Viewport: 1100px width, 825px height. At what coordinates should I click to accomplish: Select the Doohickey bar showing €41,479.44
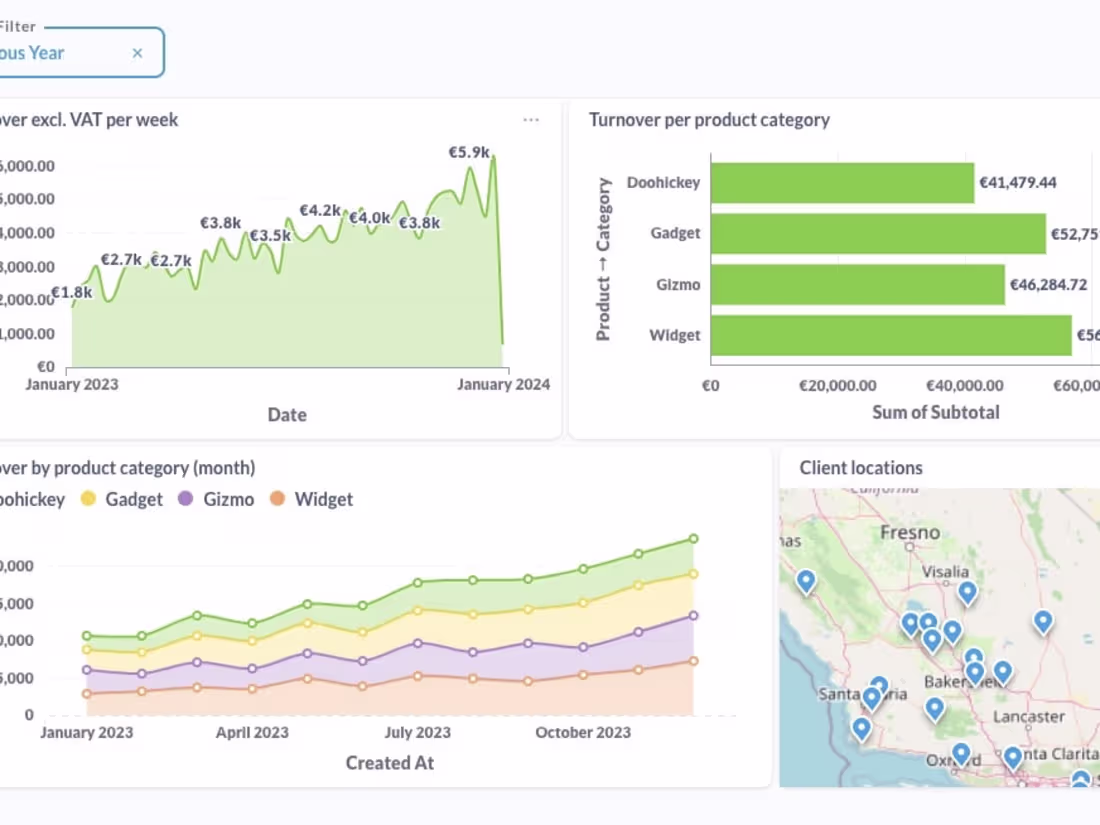pos(840,182)
